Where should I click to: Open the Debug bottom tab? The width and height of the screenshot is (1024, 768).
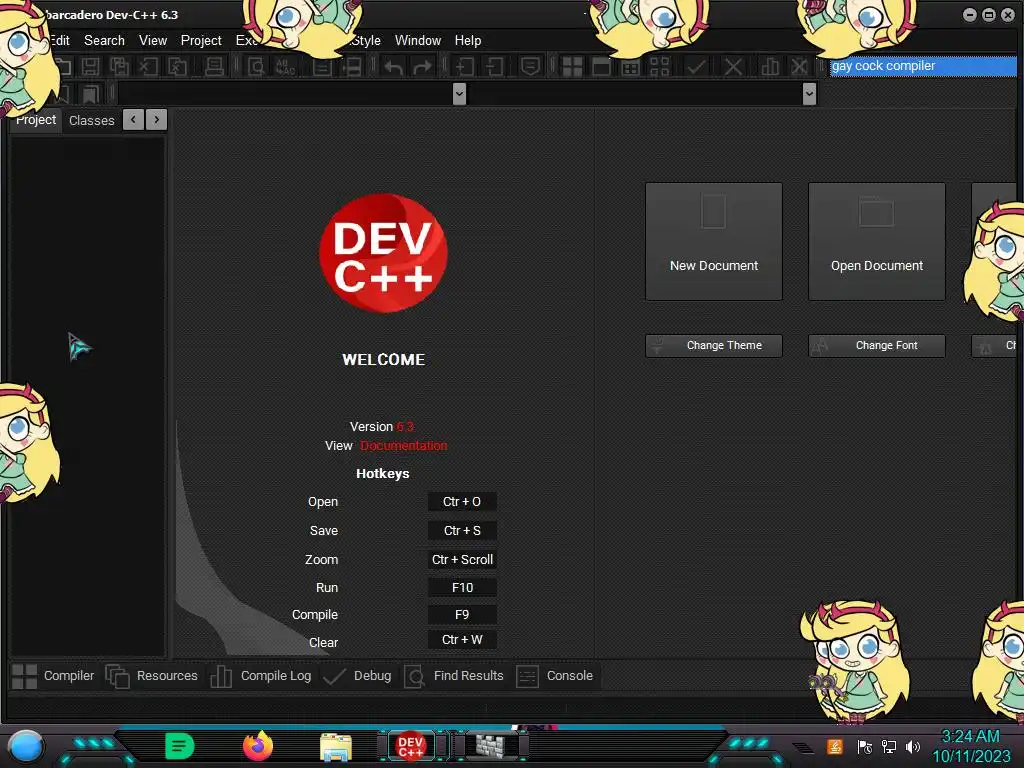tap(357, 676)
